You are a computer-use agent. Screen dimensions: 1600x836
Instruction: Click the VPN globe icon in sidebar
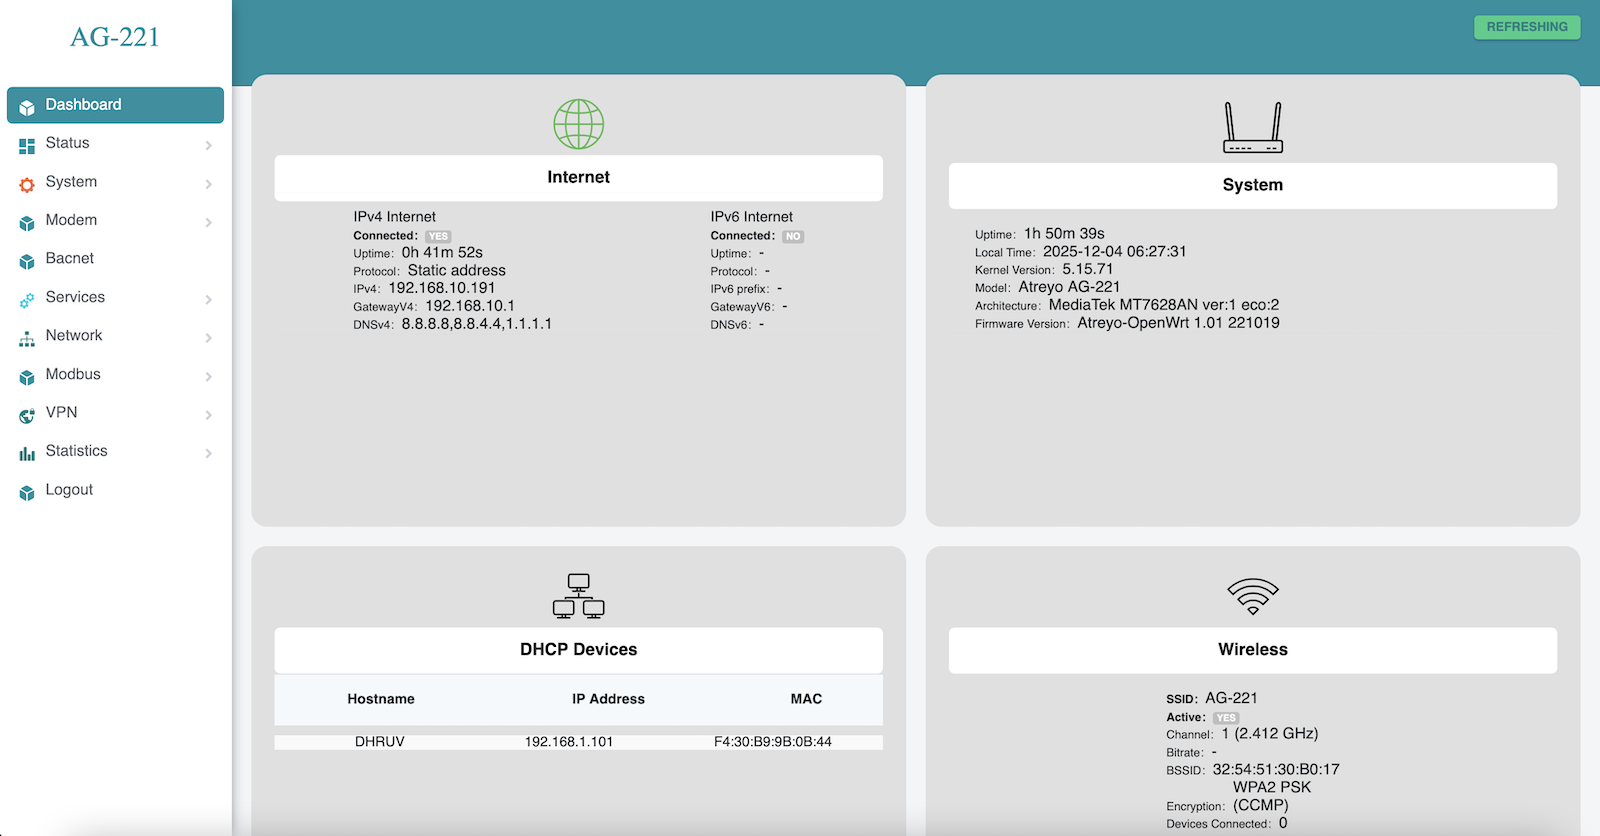(x=27, y=415)
